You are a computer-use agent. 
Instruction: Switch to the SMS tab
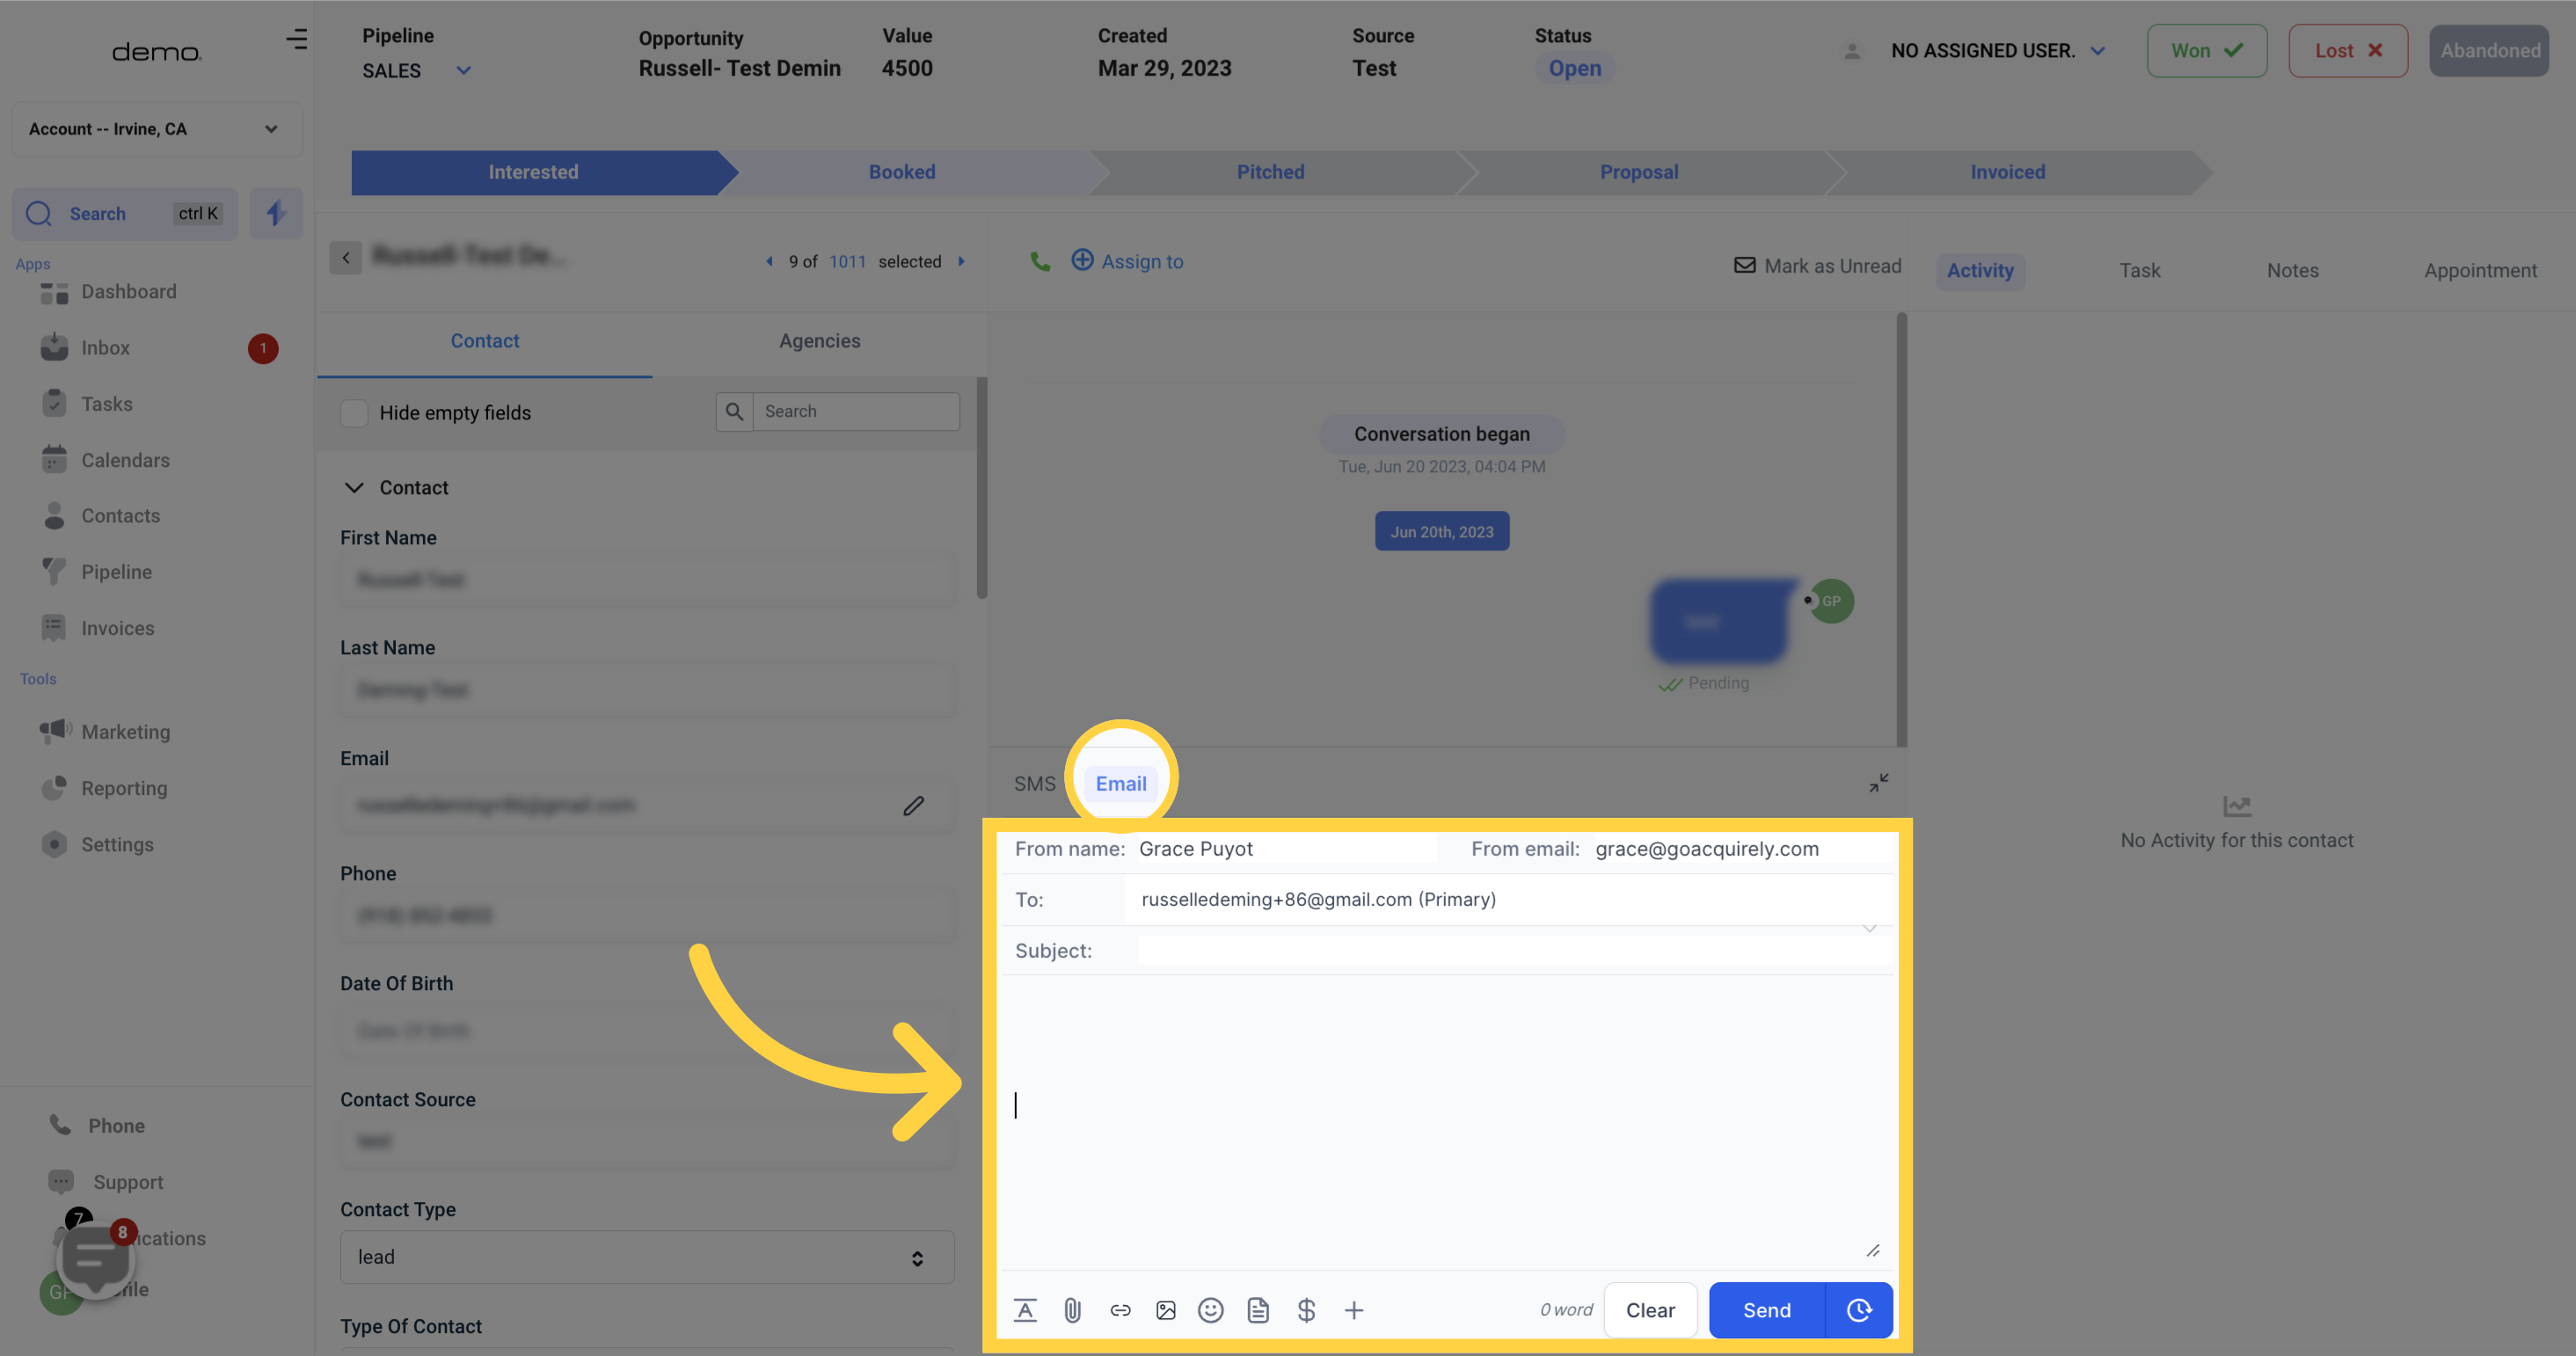pyautogui.click(x=1034, y=784)
